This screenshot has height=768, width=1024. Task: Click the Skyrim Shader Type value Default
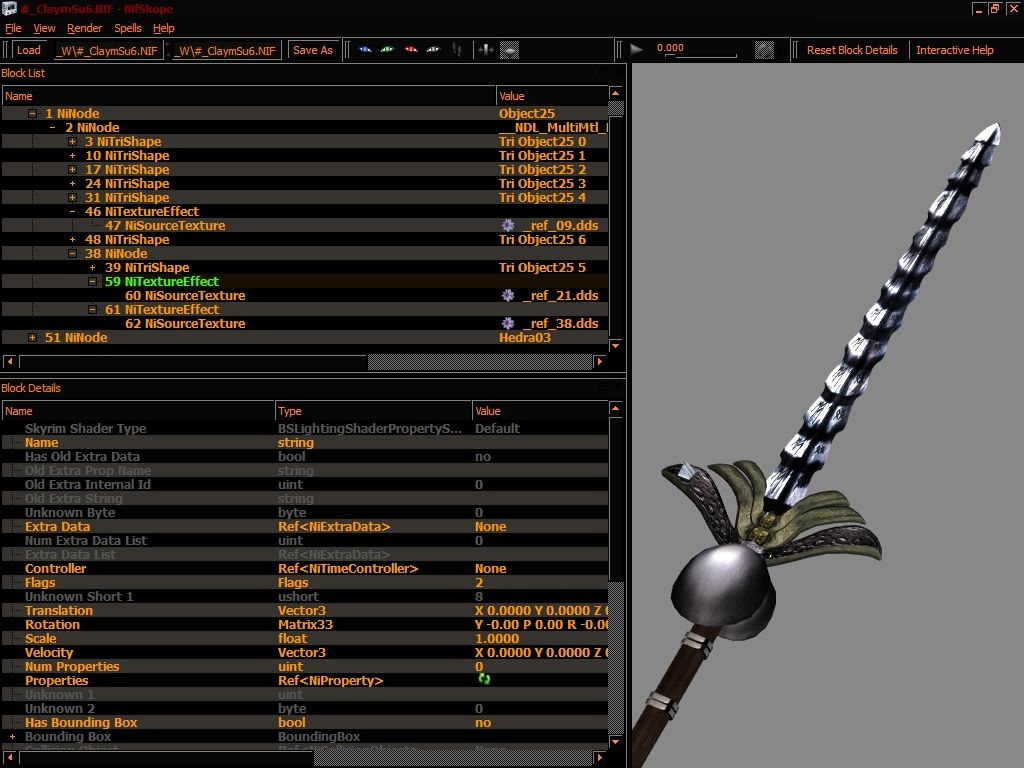coord(497,428)
